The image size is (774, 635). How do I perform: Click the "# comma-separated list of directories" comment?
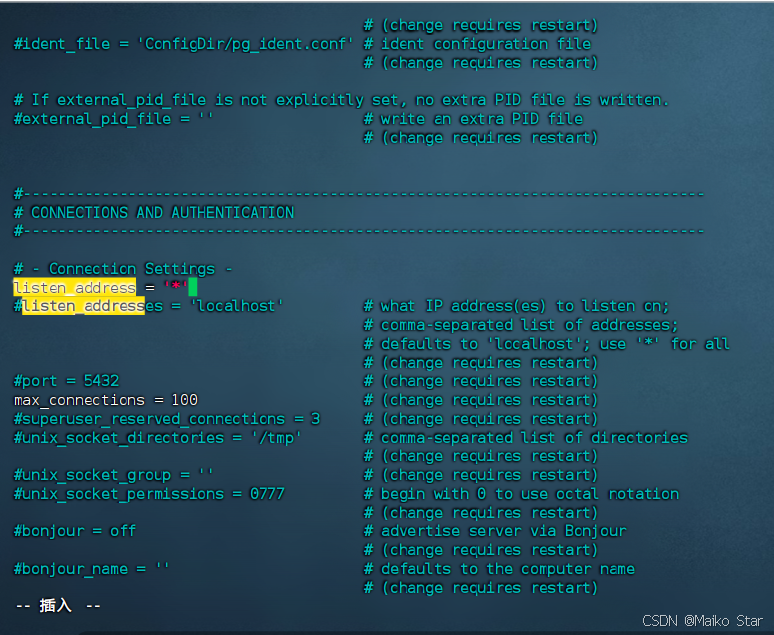[x=526, y=438]
